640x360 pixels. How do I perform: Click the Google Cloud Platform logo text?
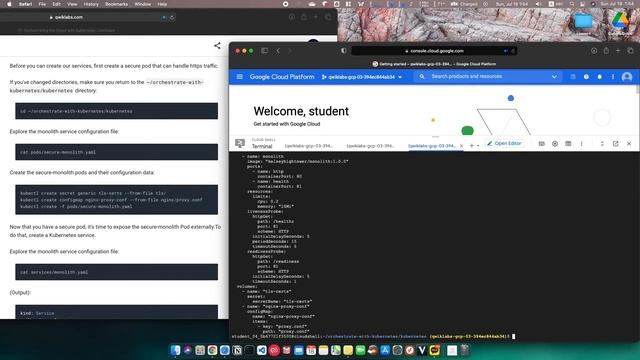[x=282, y=77]
